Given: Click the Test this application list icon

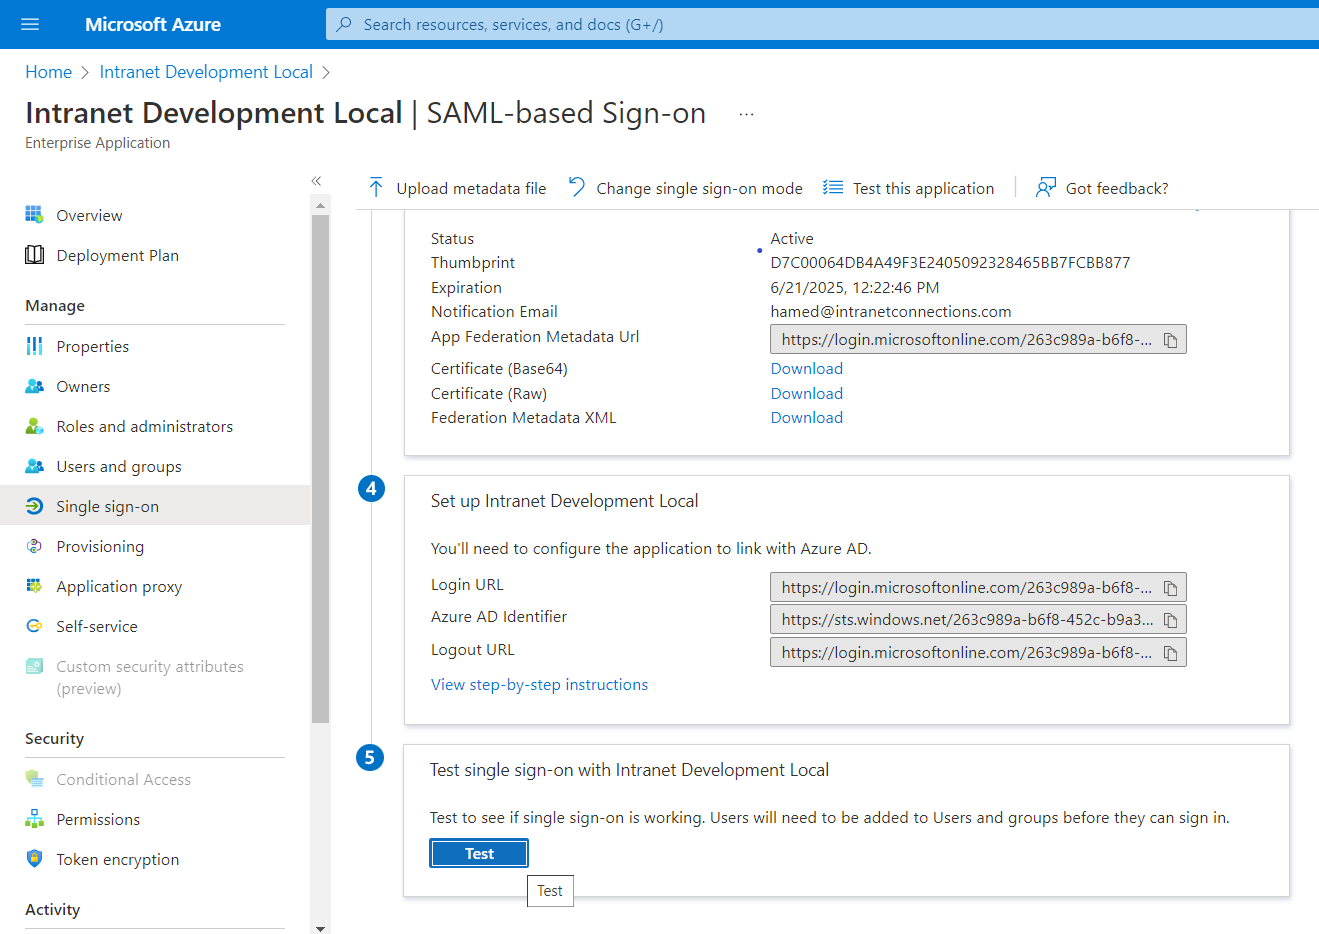Looking at the screenshot, I should (833, 187).
